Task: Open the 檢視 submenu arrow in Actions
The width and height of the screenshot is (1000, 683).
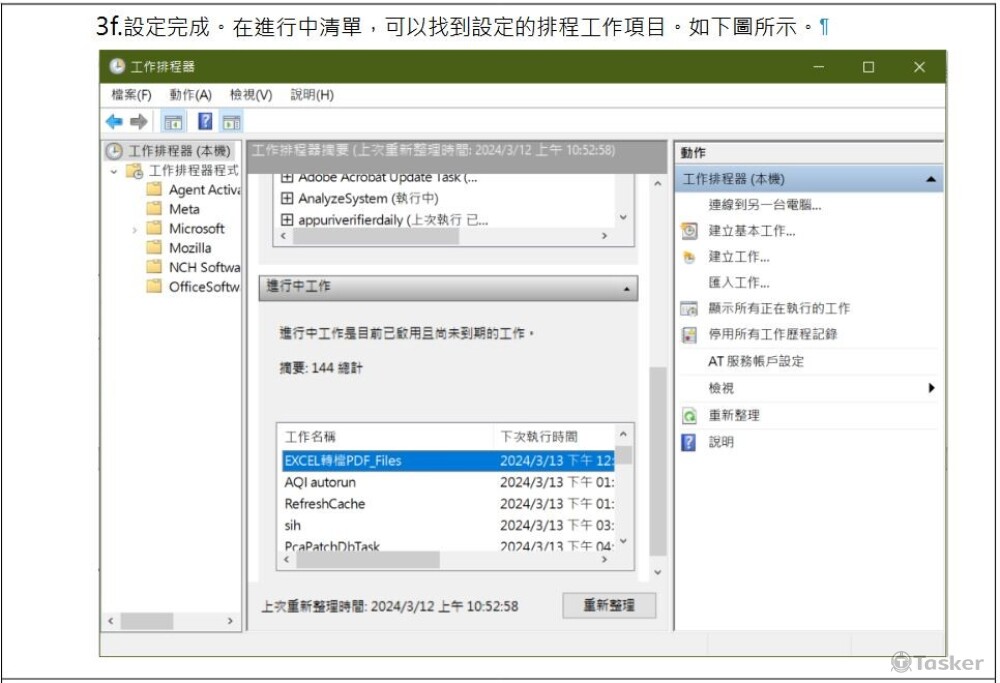Action: (931, 386)
